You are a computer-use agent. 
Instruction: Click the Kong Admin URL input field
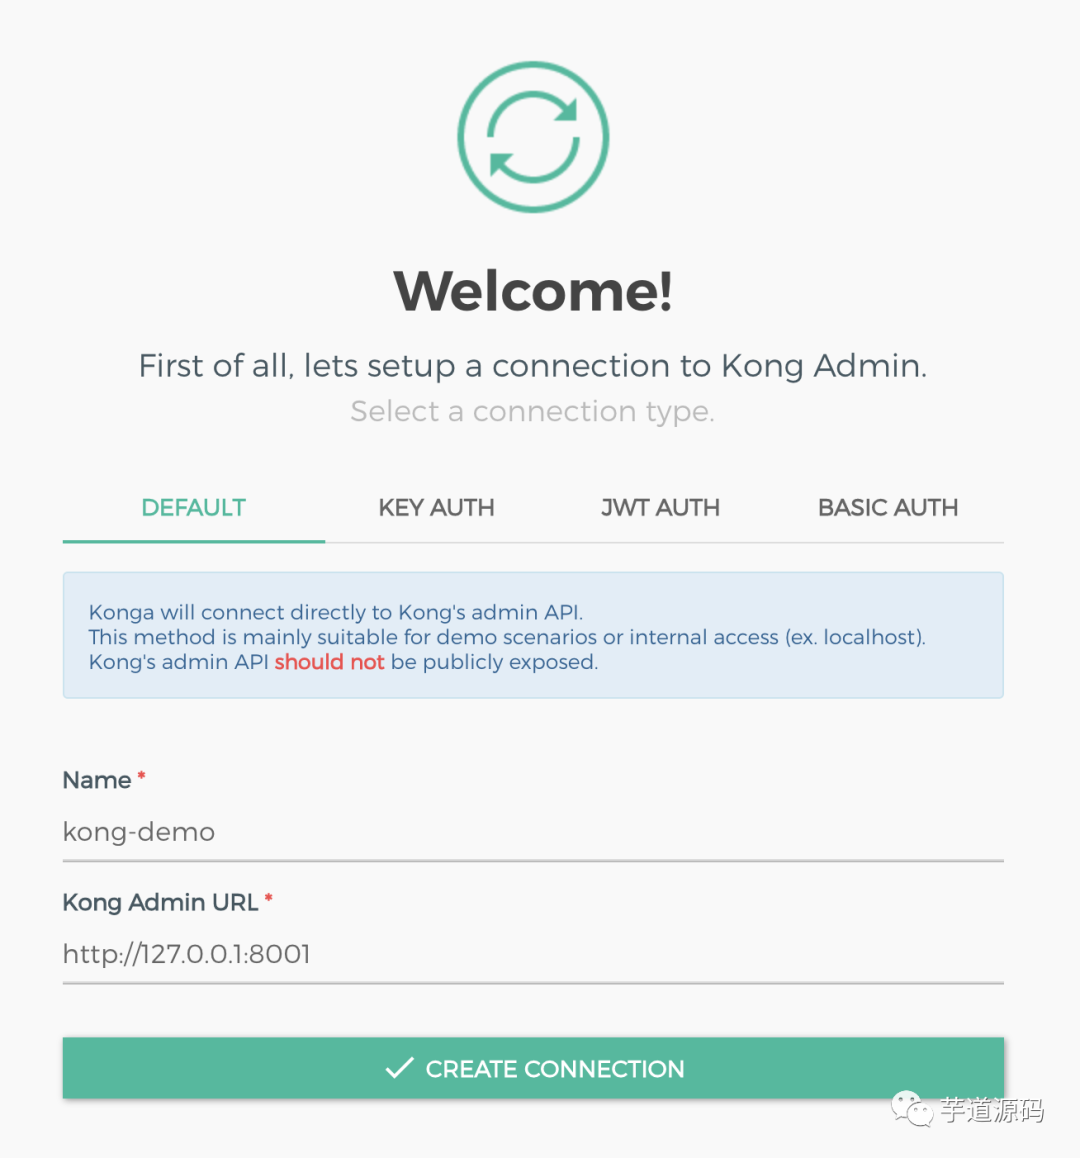coord(533,954)
